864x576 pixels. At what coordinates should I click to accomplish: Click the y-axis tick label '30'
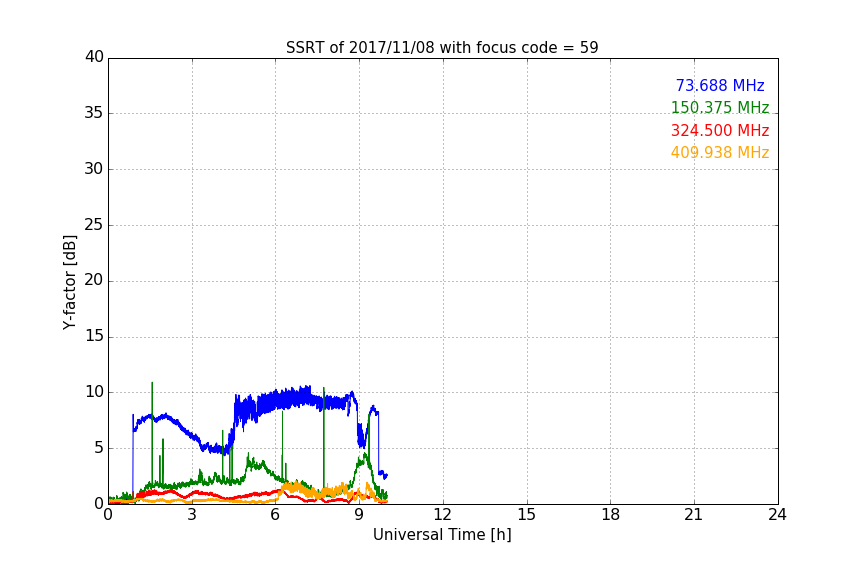point(94,169)
